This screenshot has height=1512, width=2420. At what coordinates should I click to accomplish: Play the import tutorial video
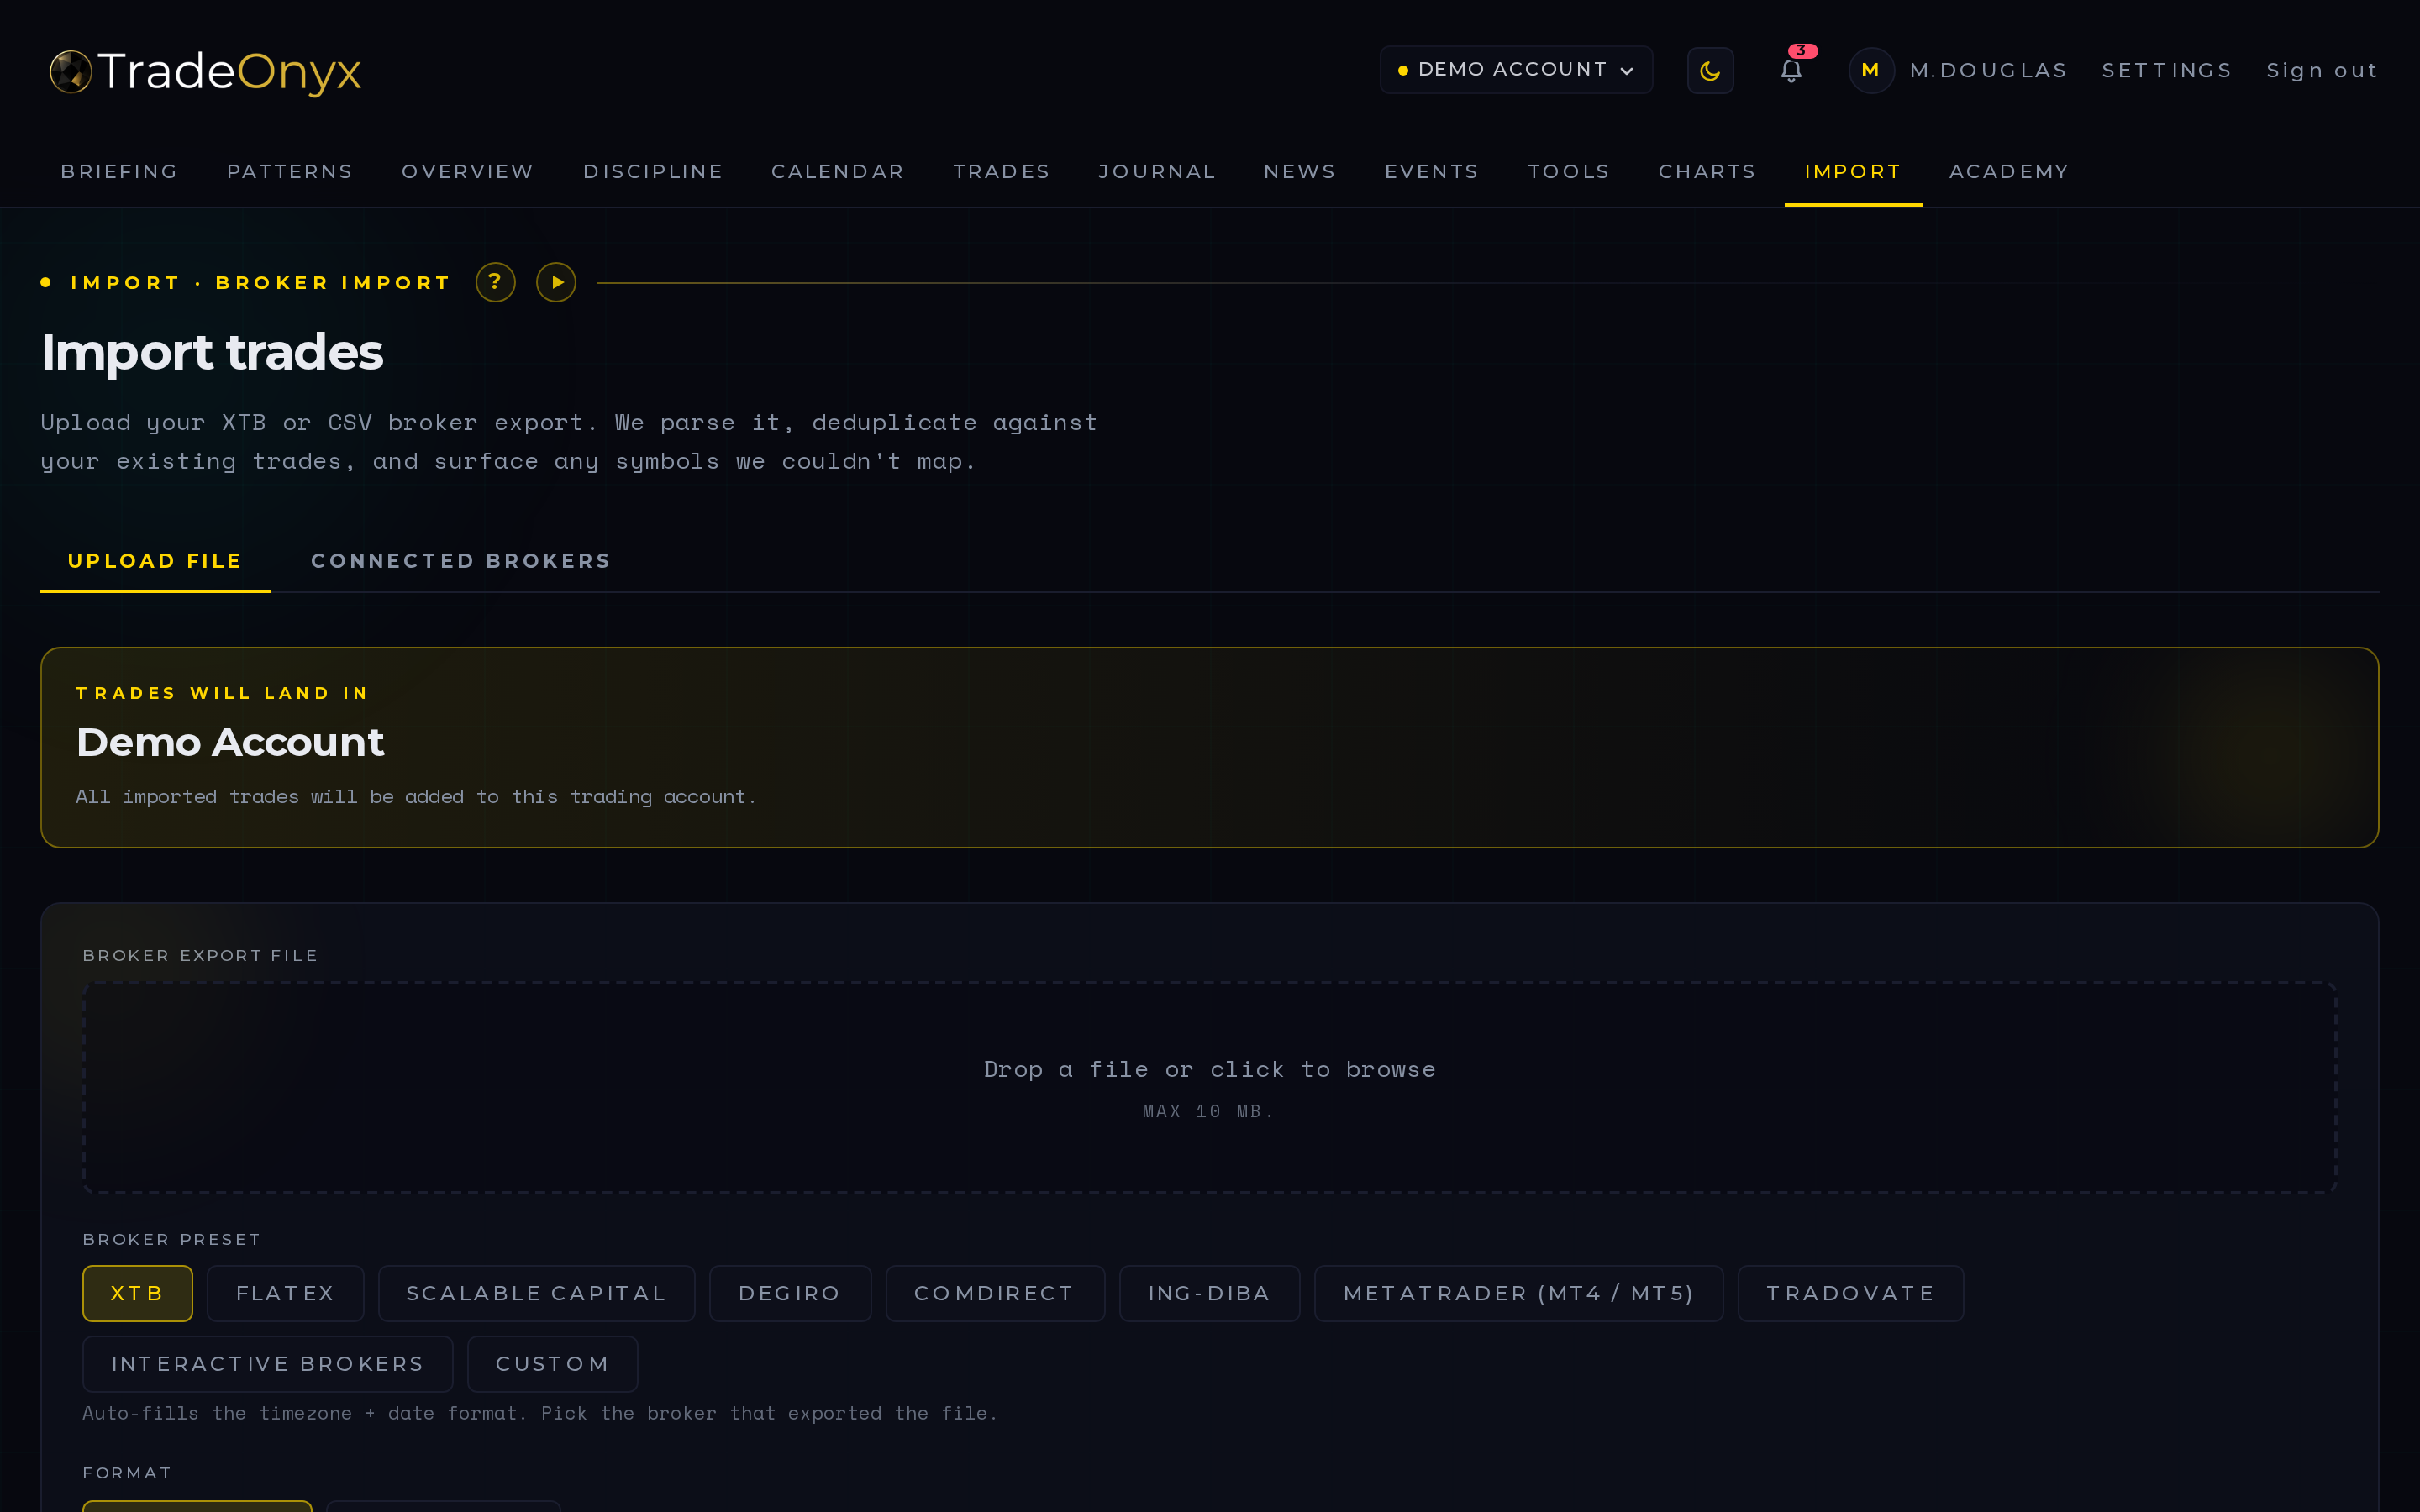pos(556,282)
